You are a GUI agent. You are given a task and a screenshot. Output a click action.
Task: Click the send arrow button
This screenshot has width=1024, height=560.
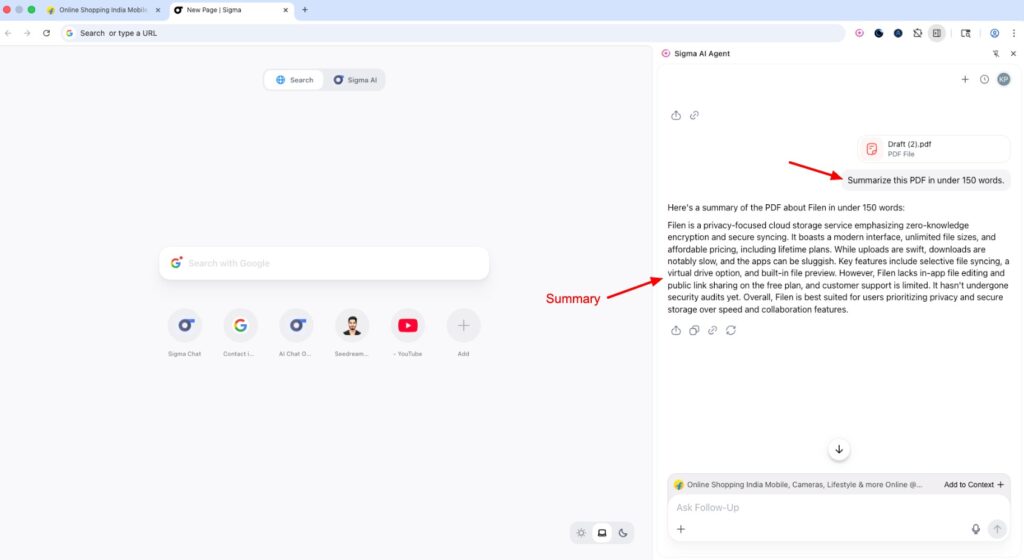click(x=997, y=529)
